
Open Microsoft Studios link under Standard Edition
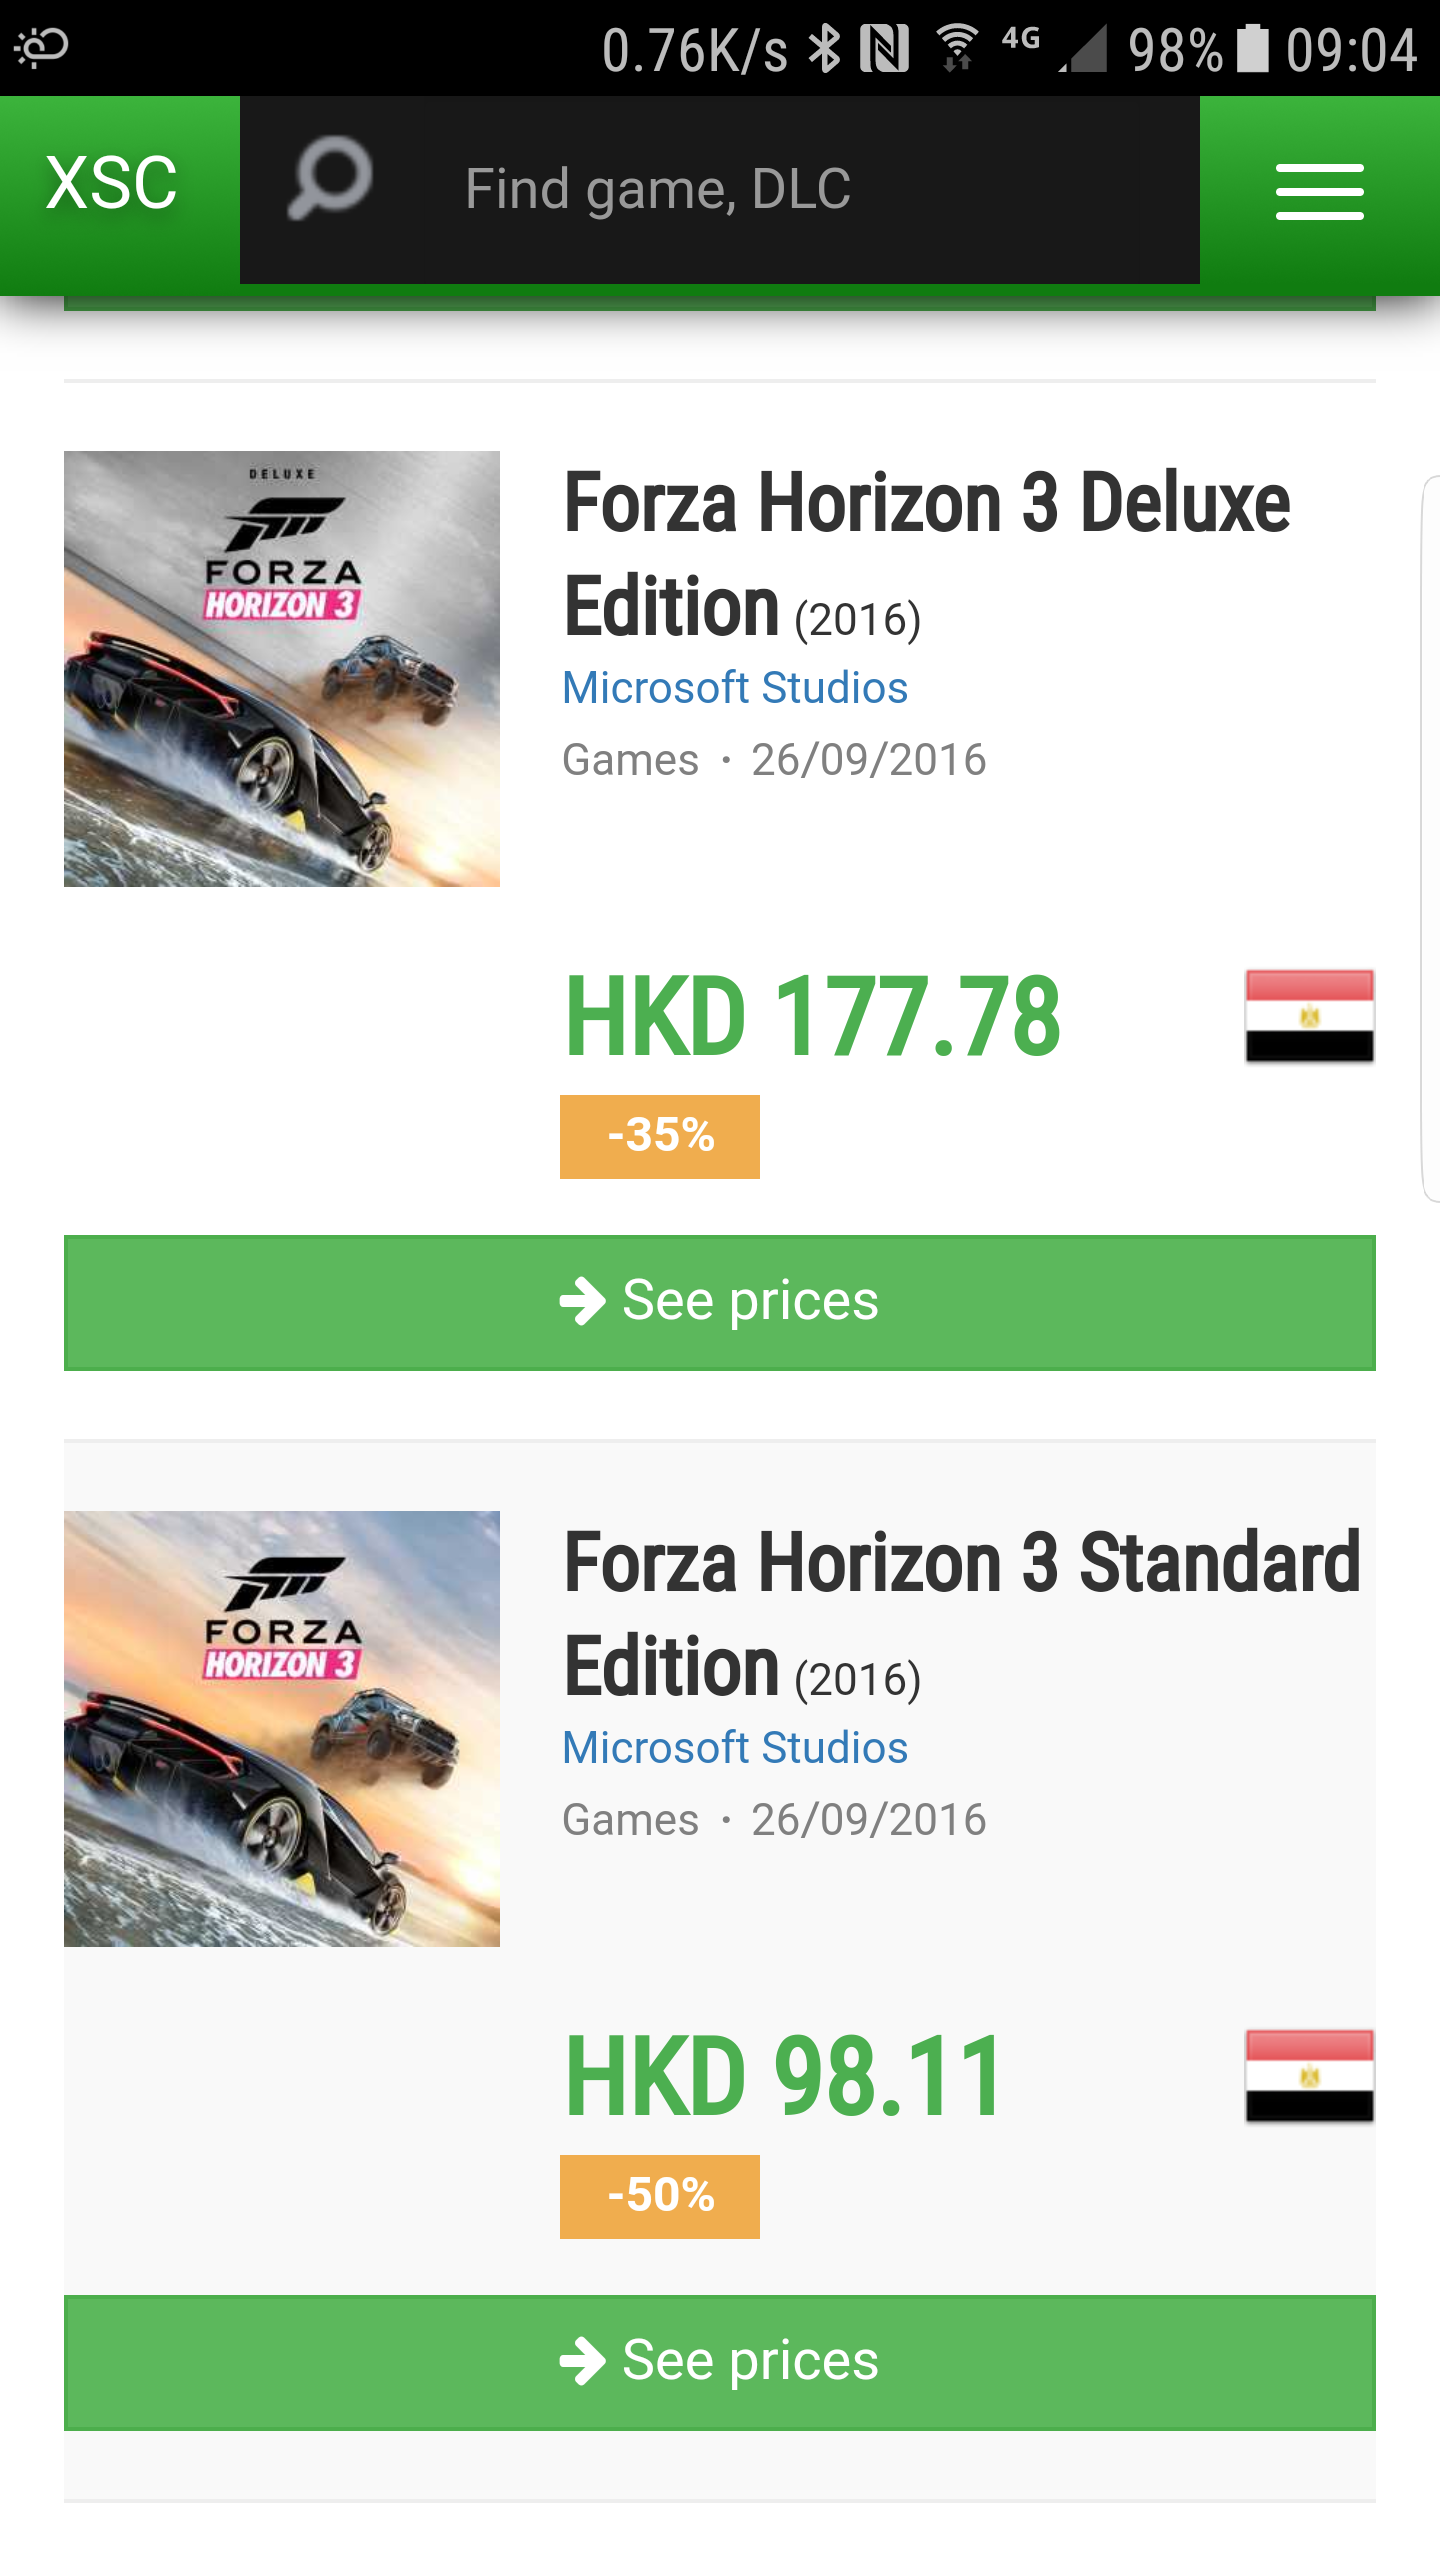[x=735, y=1748]
